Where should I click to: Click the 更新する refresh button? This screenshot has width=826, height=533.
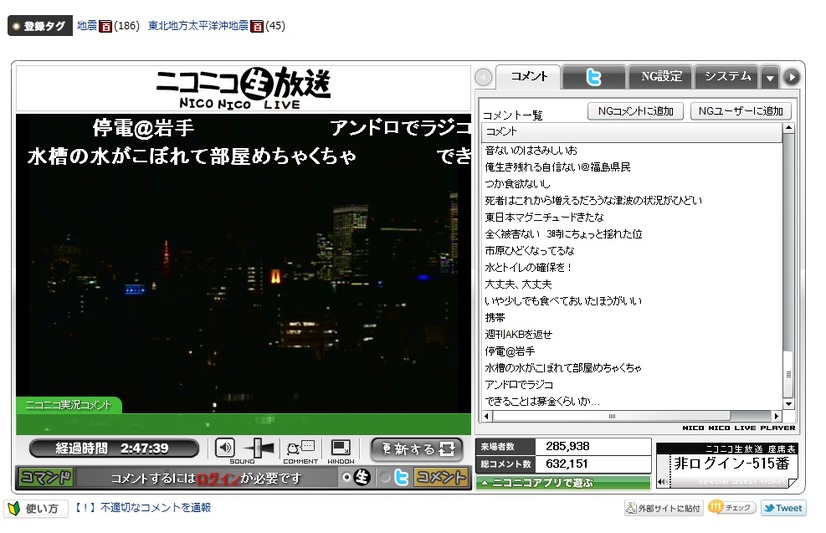pyautogui.click(x=416, y=449)
